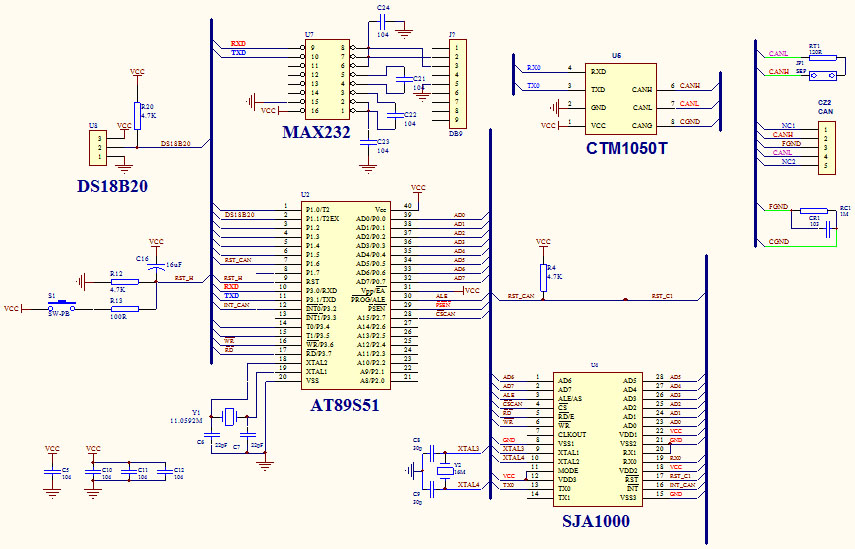Select the U3 three-pin header symbol
855x549 pixels.
98,147
